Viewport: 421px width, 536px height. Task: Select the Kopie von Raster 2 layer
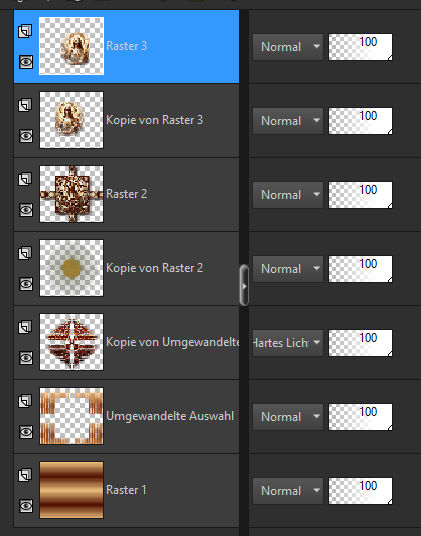(x=126, y=268)
